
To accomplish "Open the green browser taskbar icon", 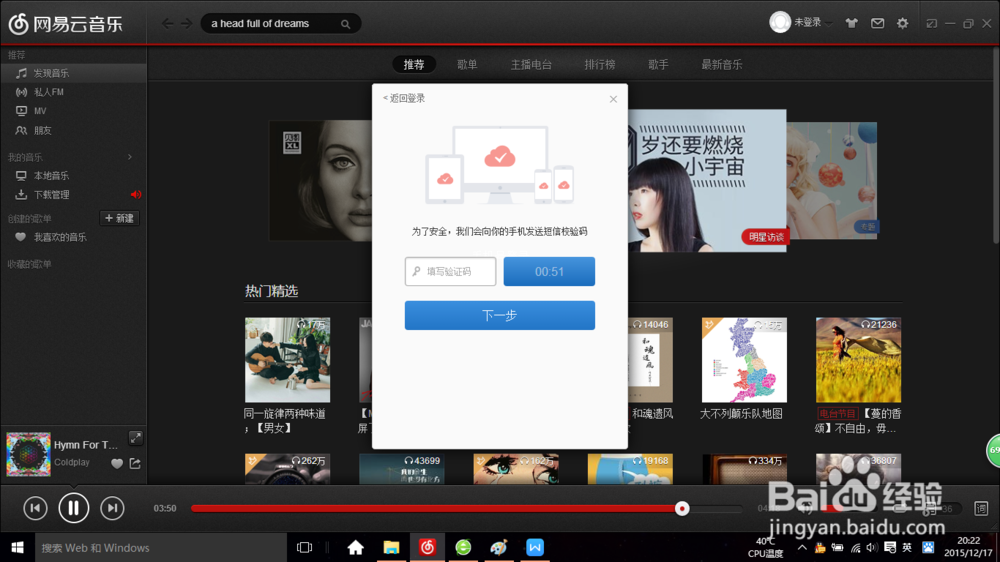I will pos(463,547).
